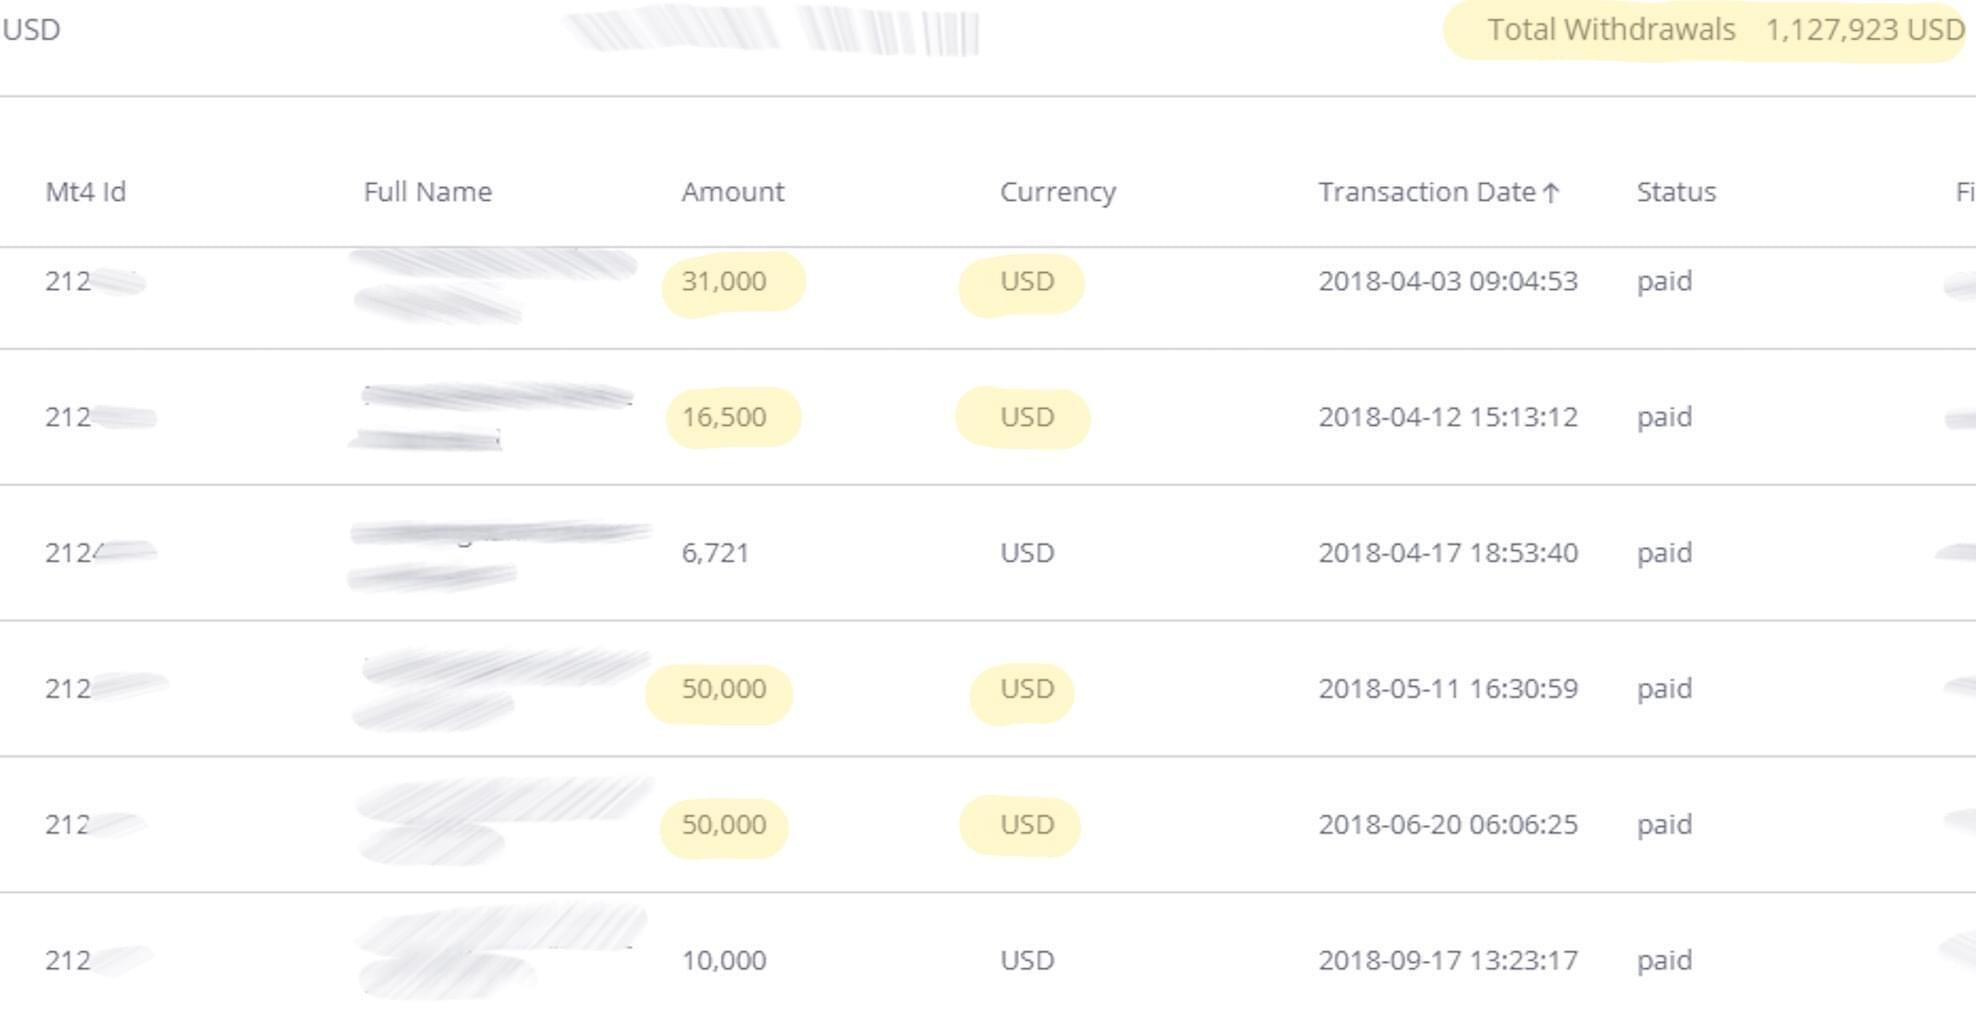Viewport: 1976px width, 1012px height.
Task: Sort the table by Status column
Action: point(1676,192)
